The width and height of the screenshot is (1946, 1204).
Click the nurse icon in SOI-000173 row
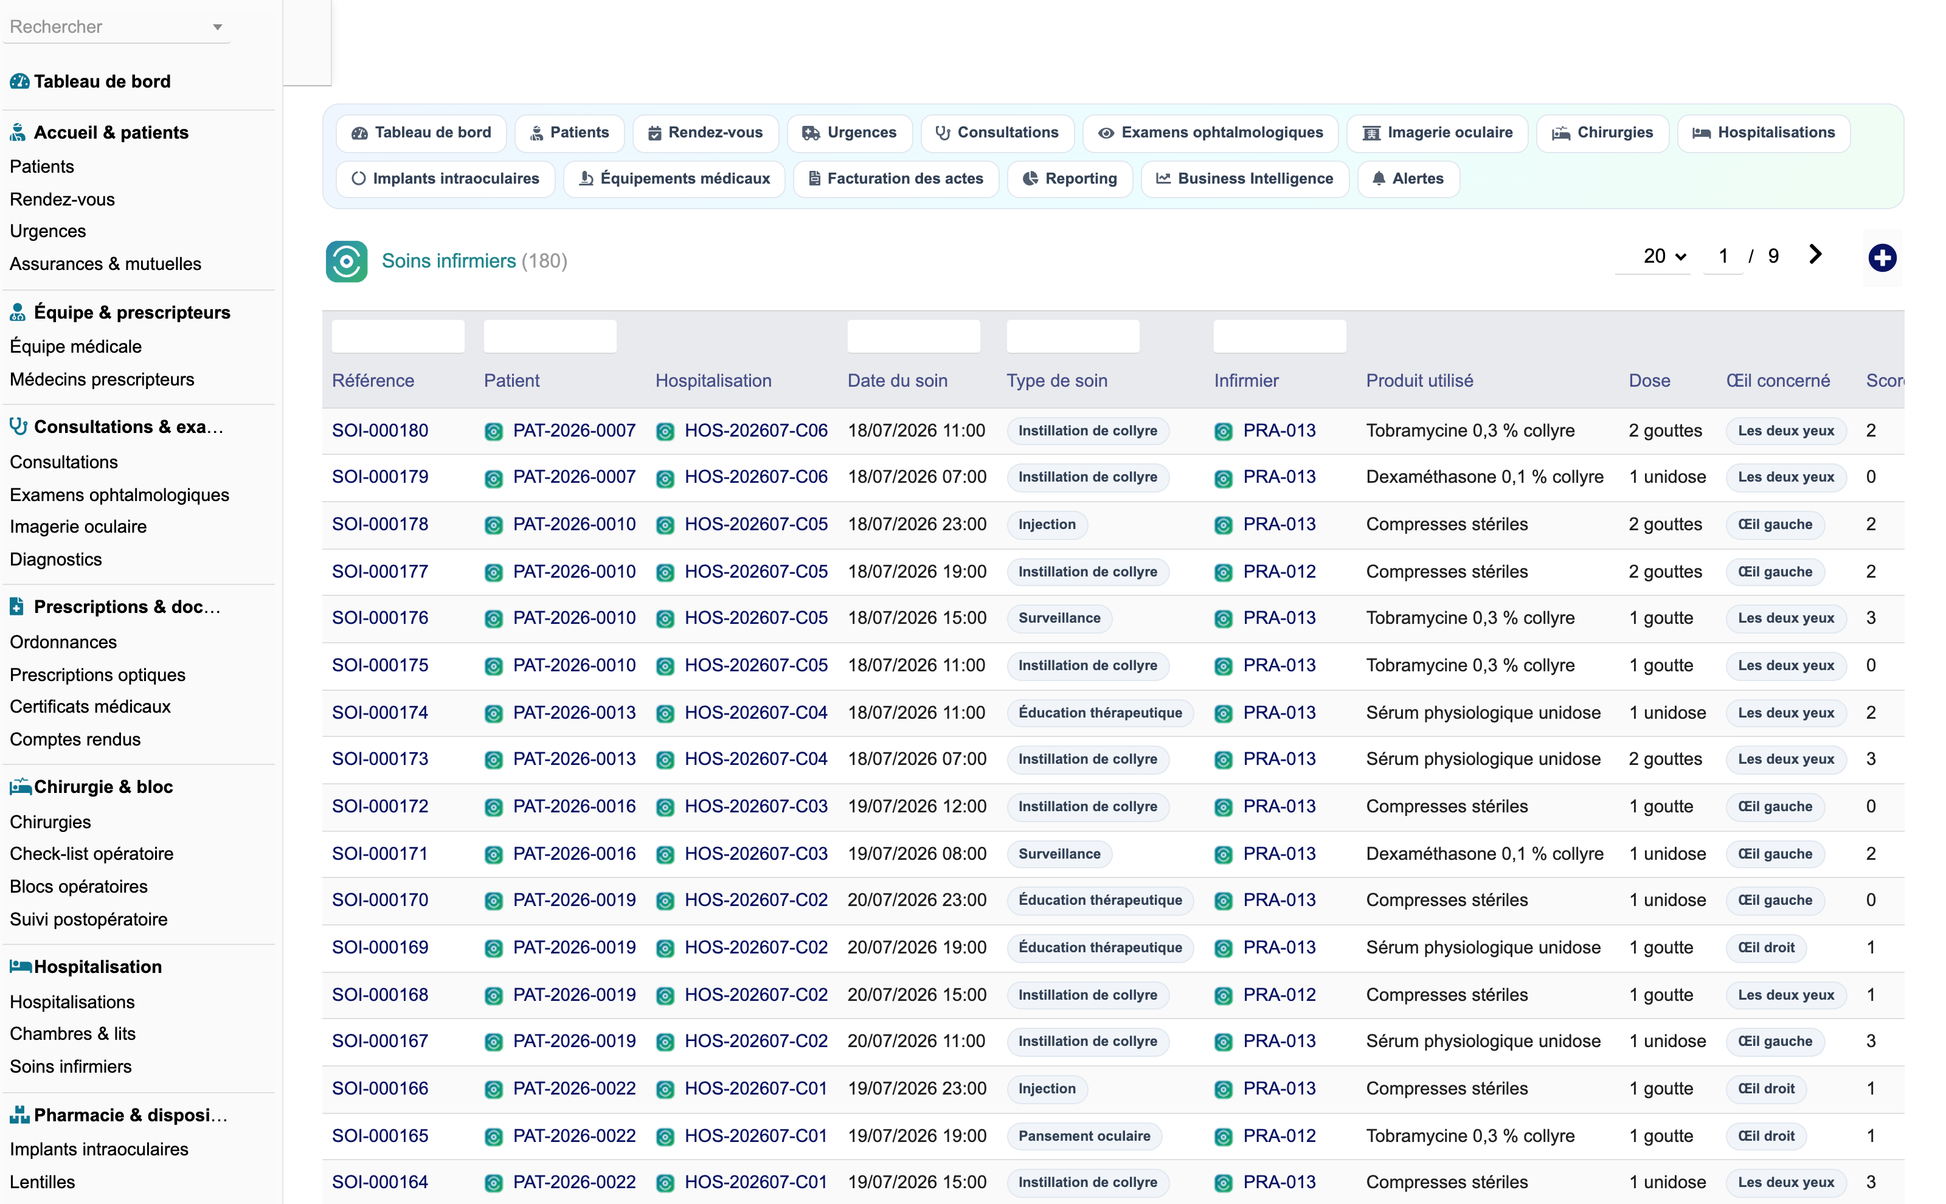1223,761
